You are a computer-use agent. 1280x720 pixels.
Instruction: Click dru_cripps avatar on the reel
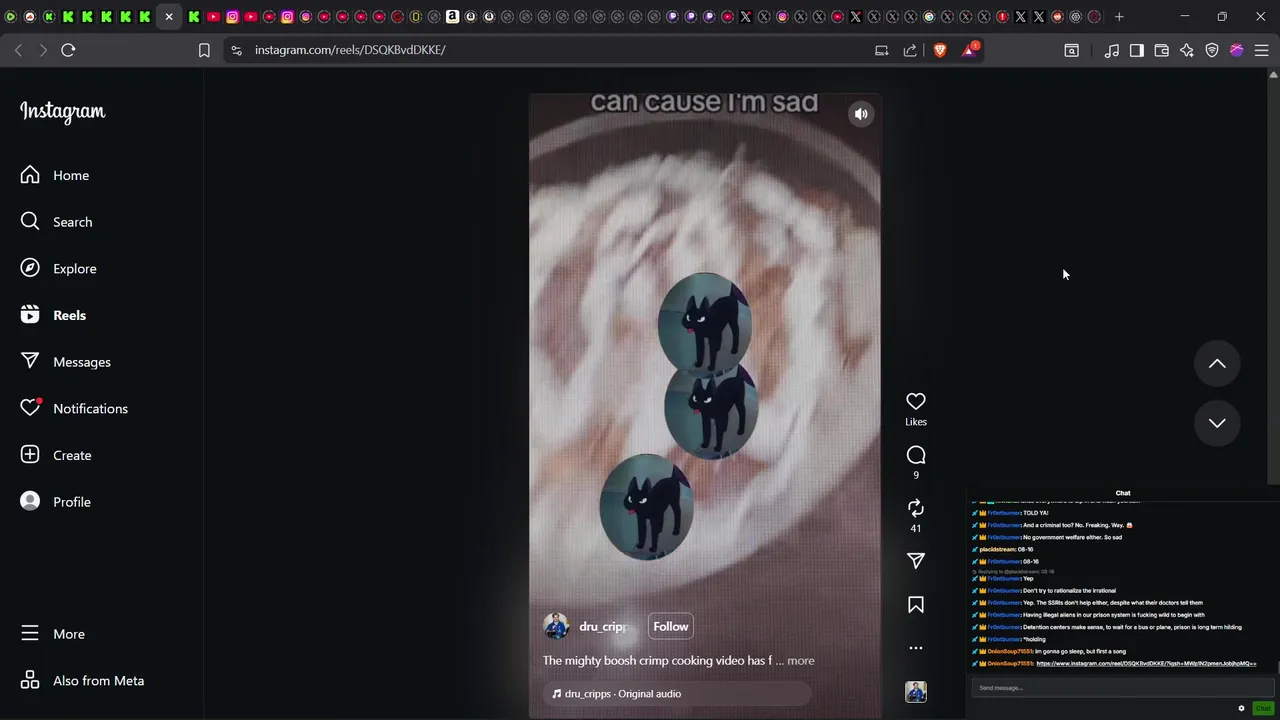click(x=556, y=627)
